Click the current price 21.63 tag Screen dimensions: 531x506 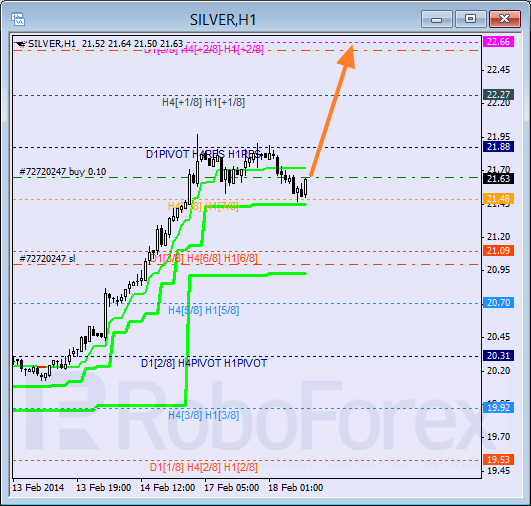(498, 178)
